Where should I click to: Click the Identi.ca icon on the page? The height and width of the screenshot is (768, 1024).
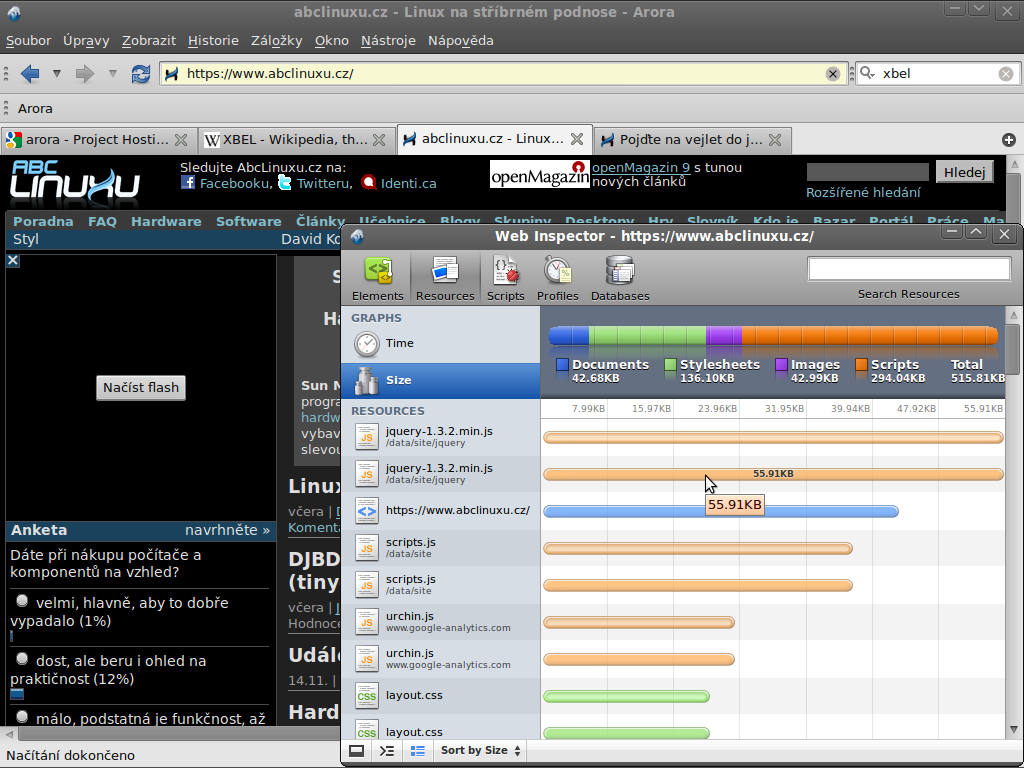369,183
